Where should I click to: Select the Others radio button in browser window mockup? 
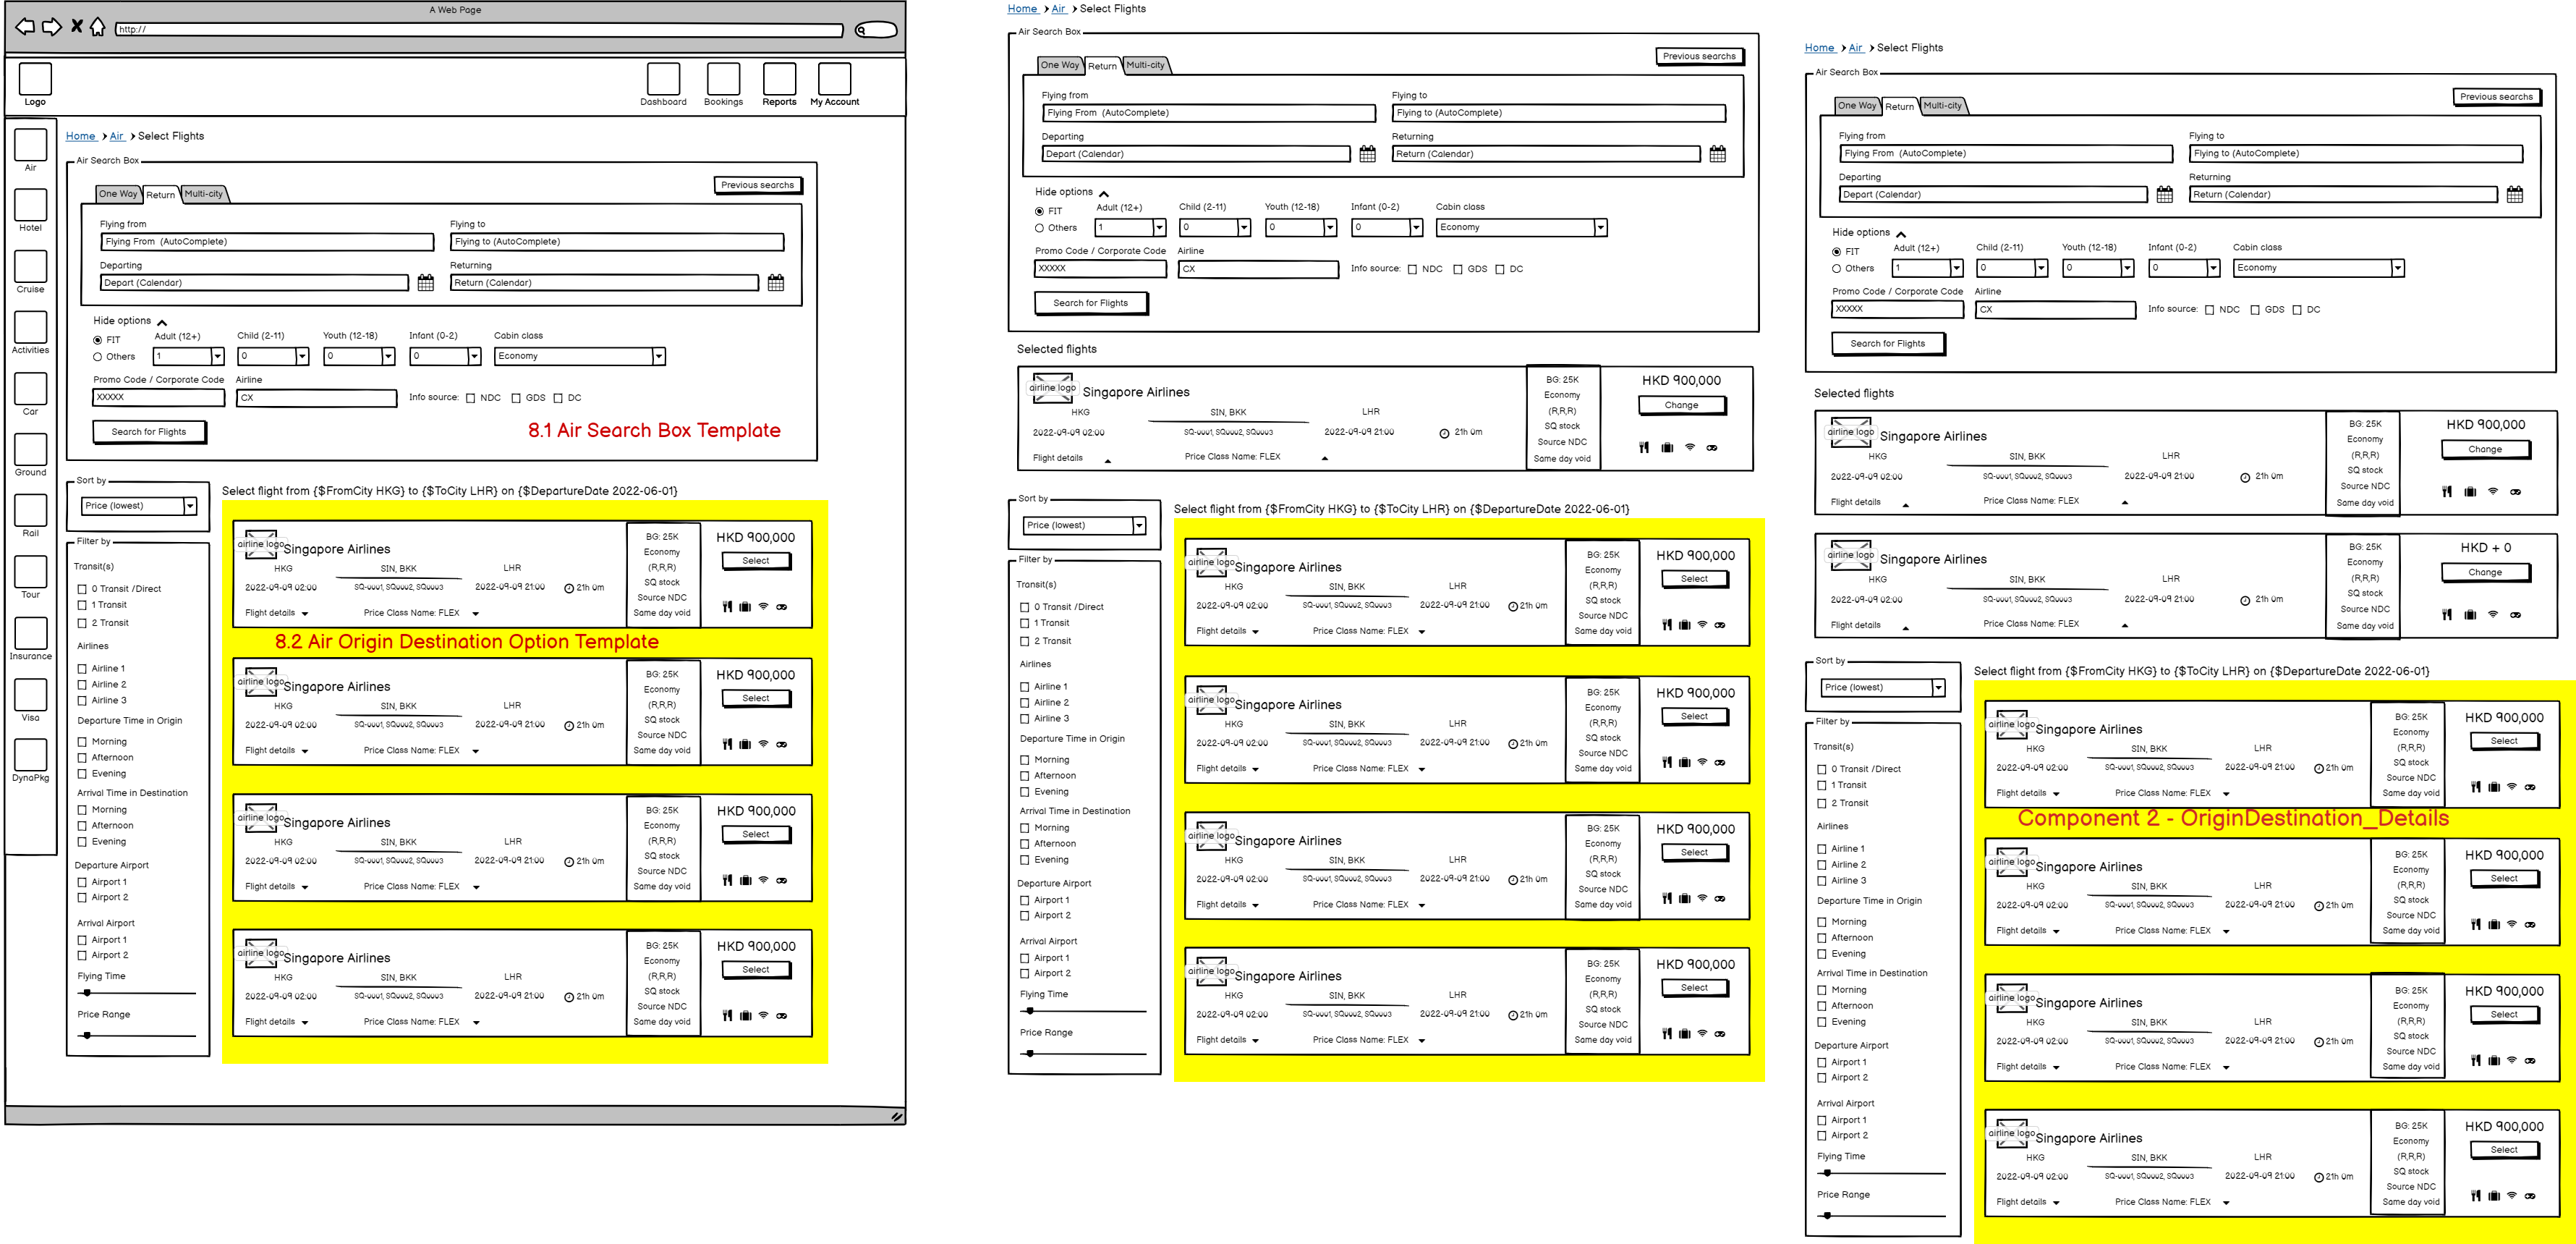point(98,357)
